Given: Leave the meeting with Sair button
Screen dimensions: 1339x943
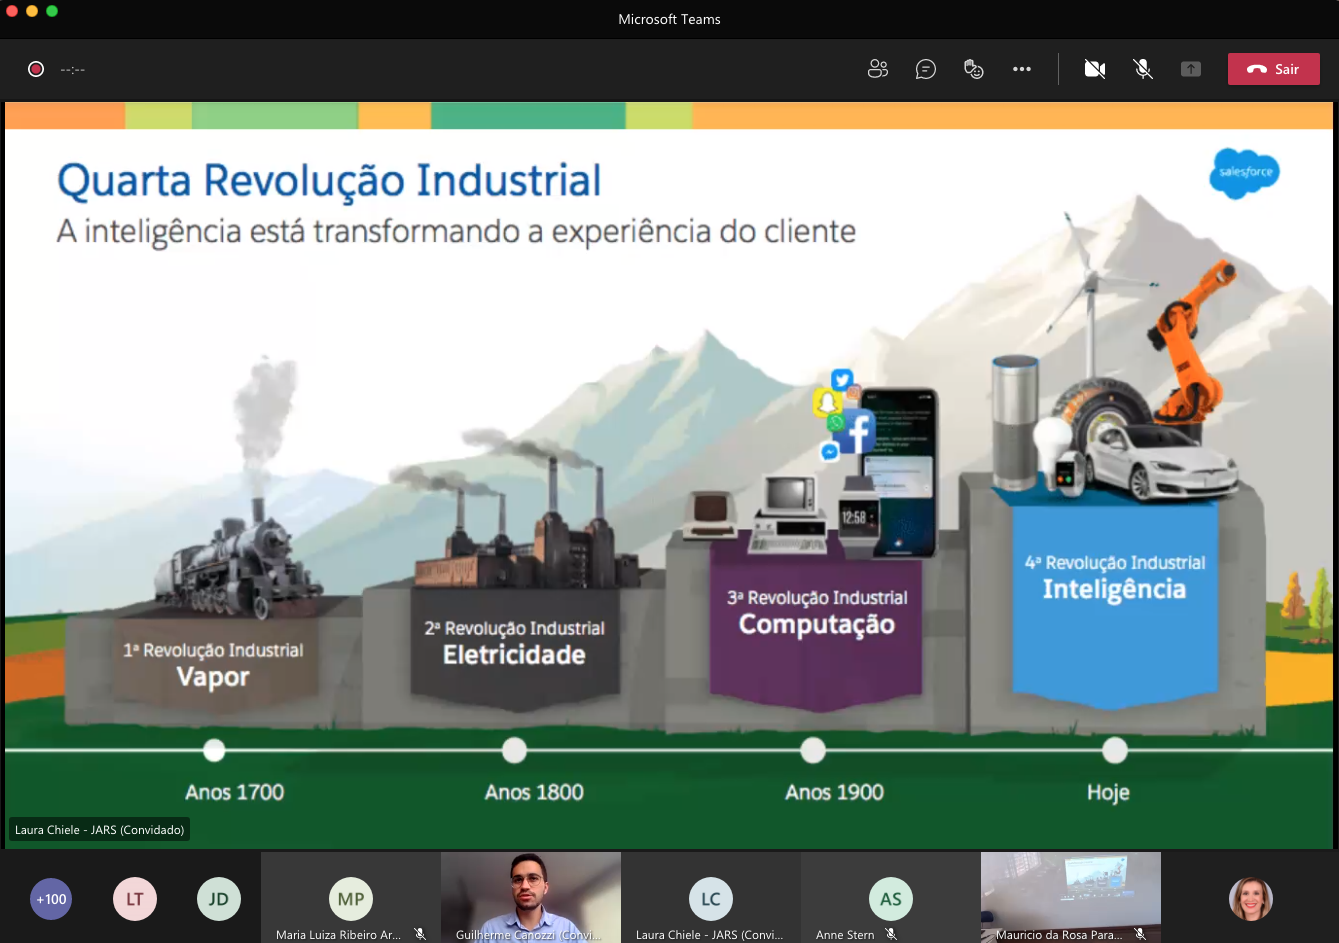Looking at the screenshot, I should 1273,69.
